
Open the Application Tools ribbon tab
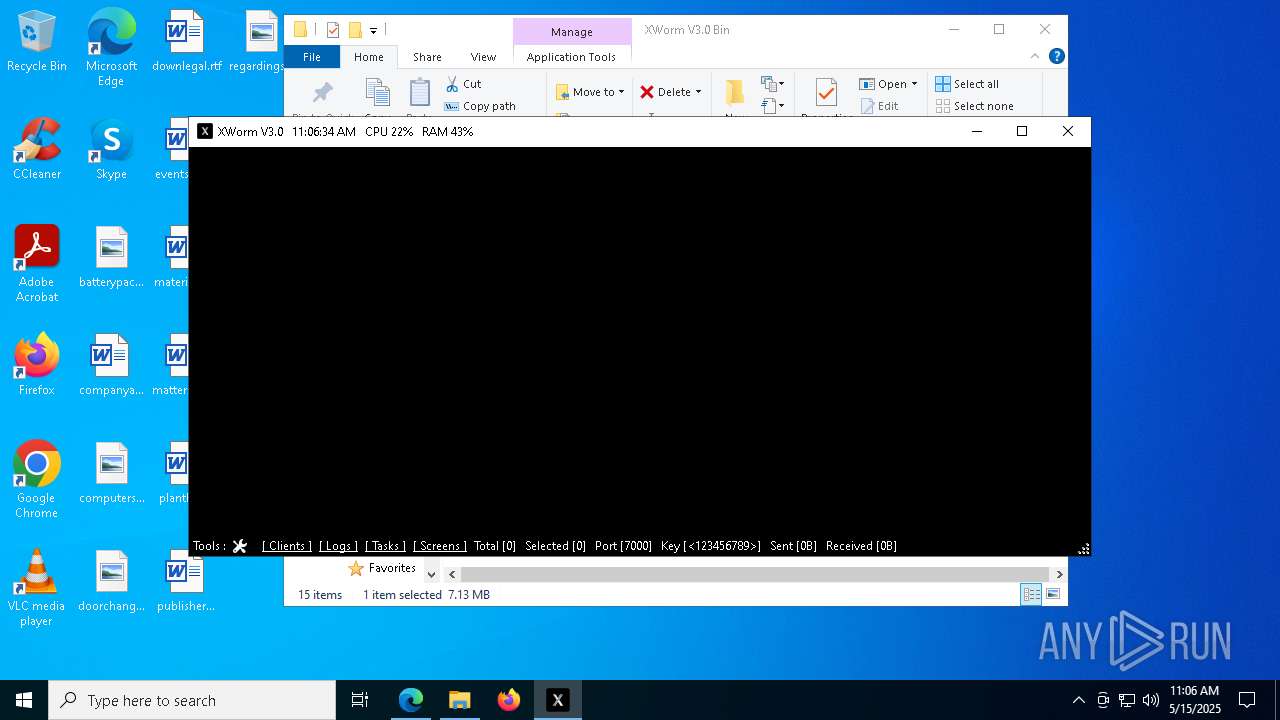(x=571, y=57)
